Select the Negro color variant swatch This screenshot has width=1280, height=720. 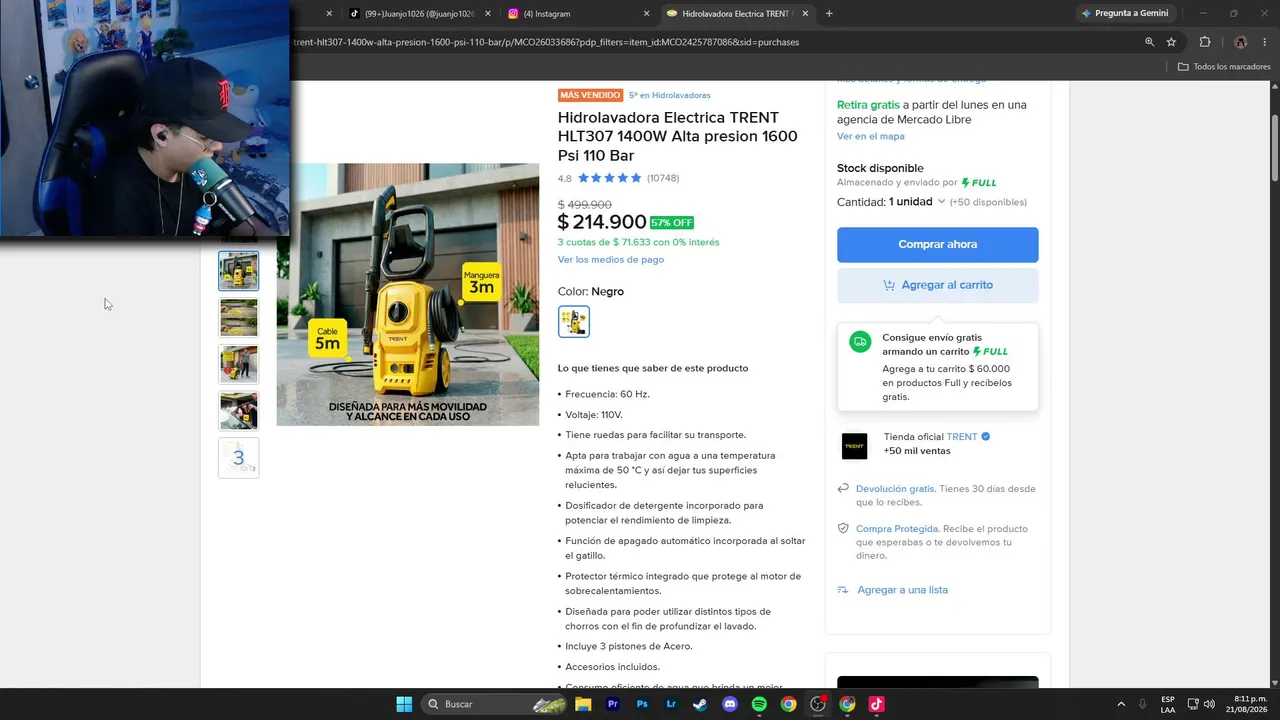point(574,322)
